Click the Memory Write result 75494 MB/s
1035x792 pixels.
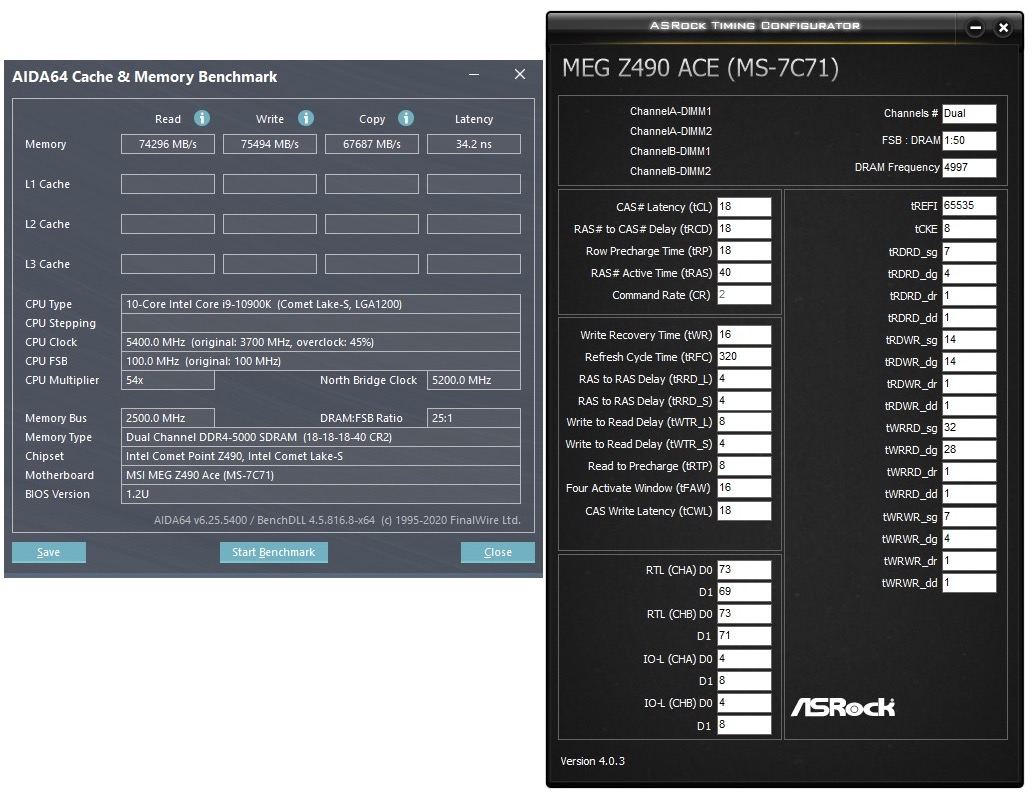coord(270,144)
